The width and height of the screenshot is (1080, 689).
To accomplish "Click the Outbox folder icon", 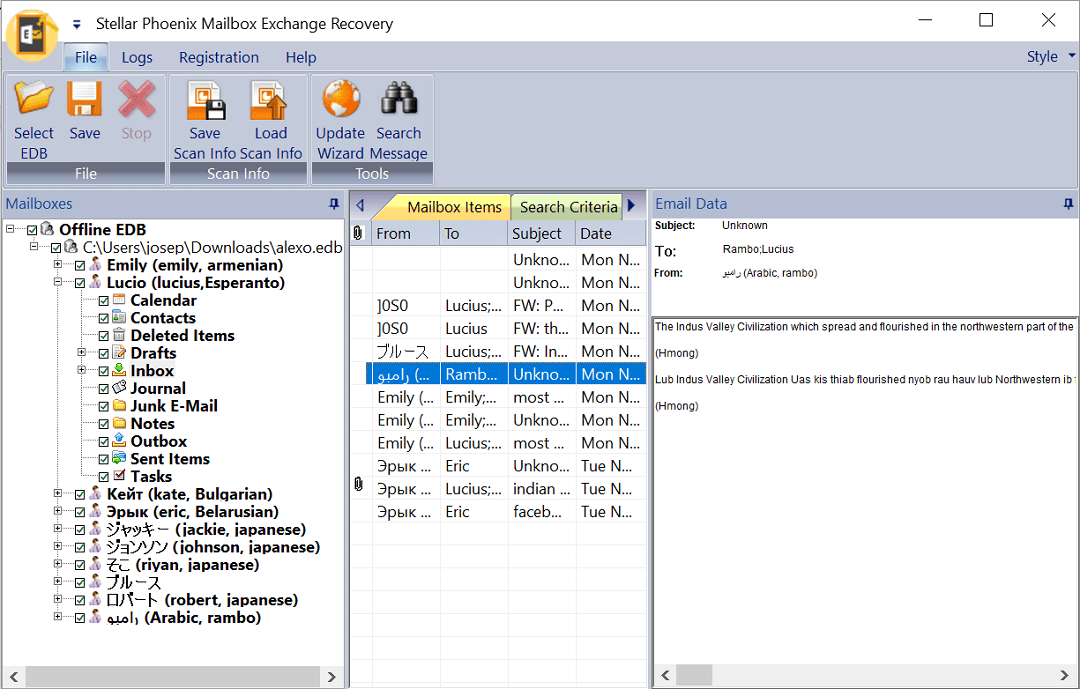I will point(119,441).
